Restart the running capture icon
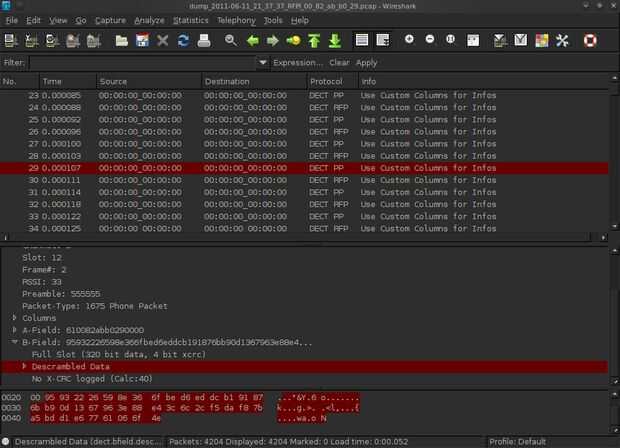Screen dimensions: 620x448 94,40
